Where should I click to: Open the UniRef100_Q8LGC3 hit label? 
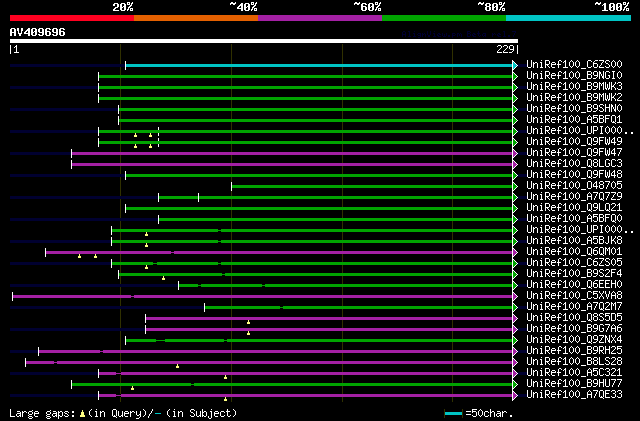coord(574,164)
